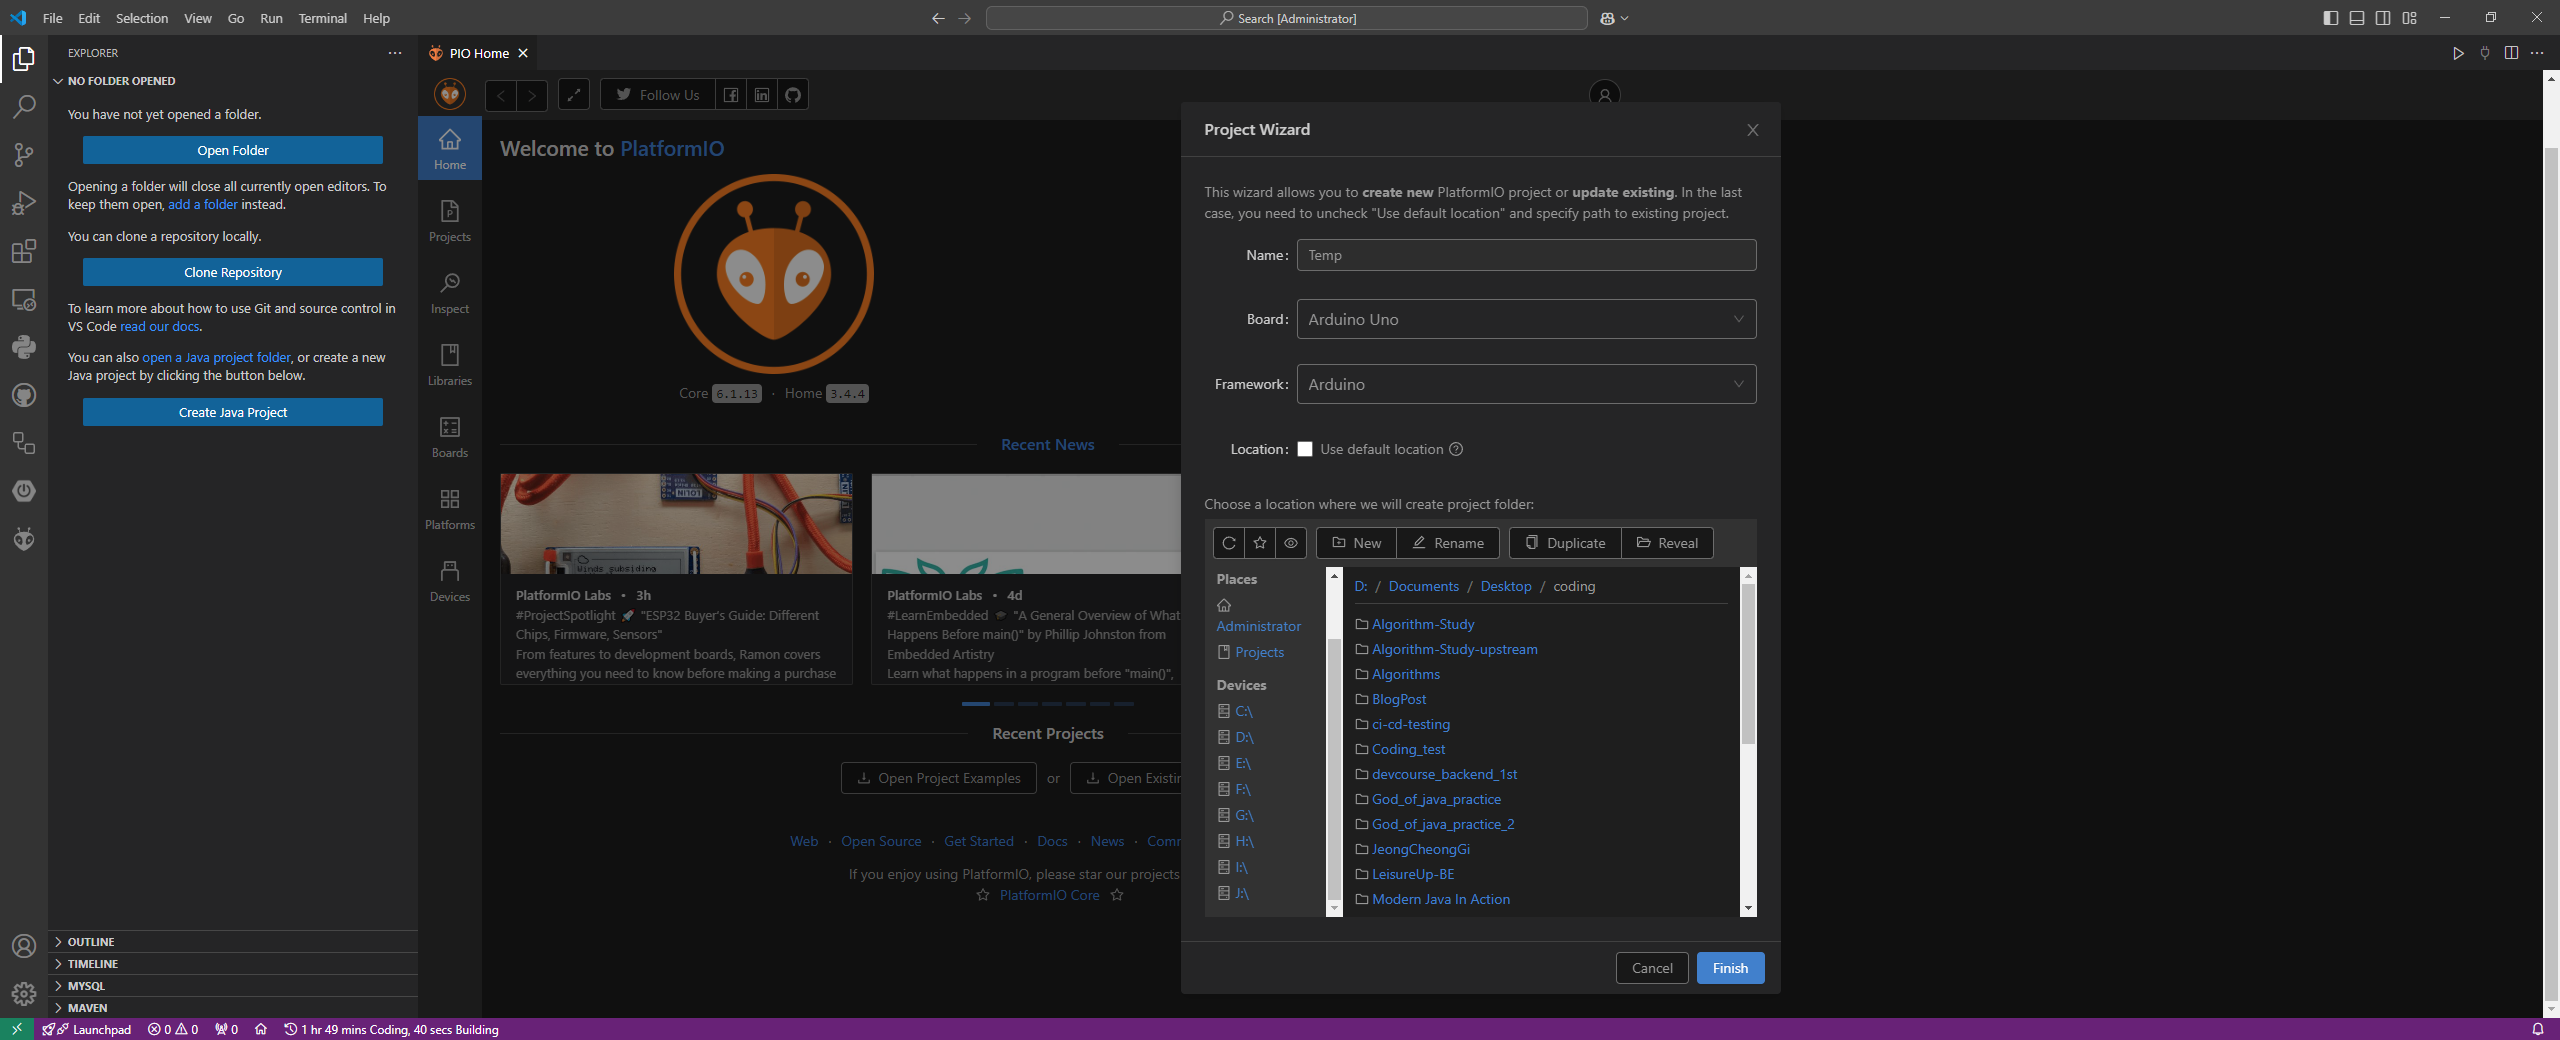Image resolution: width=2560 pixels, height=1040 pixels.
Task: Close the Project Wizard dialog
Action: tap(1752, 130)
